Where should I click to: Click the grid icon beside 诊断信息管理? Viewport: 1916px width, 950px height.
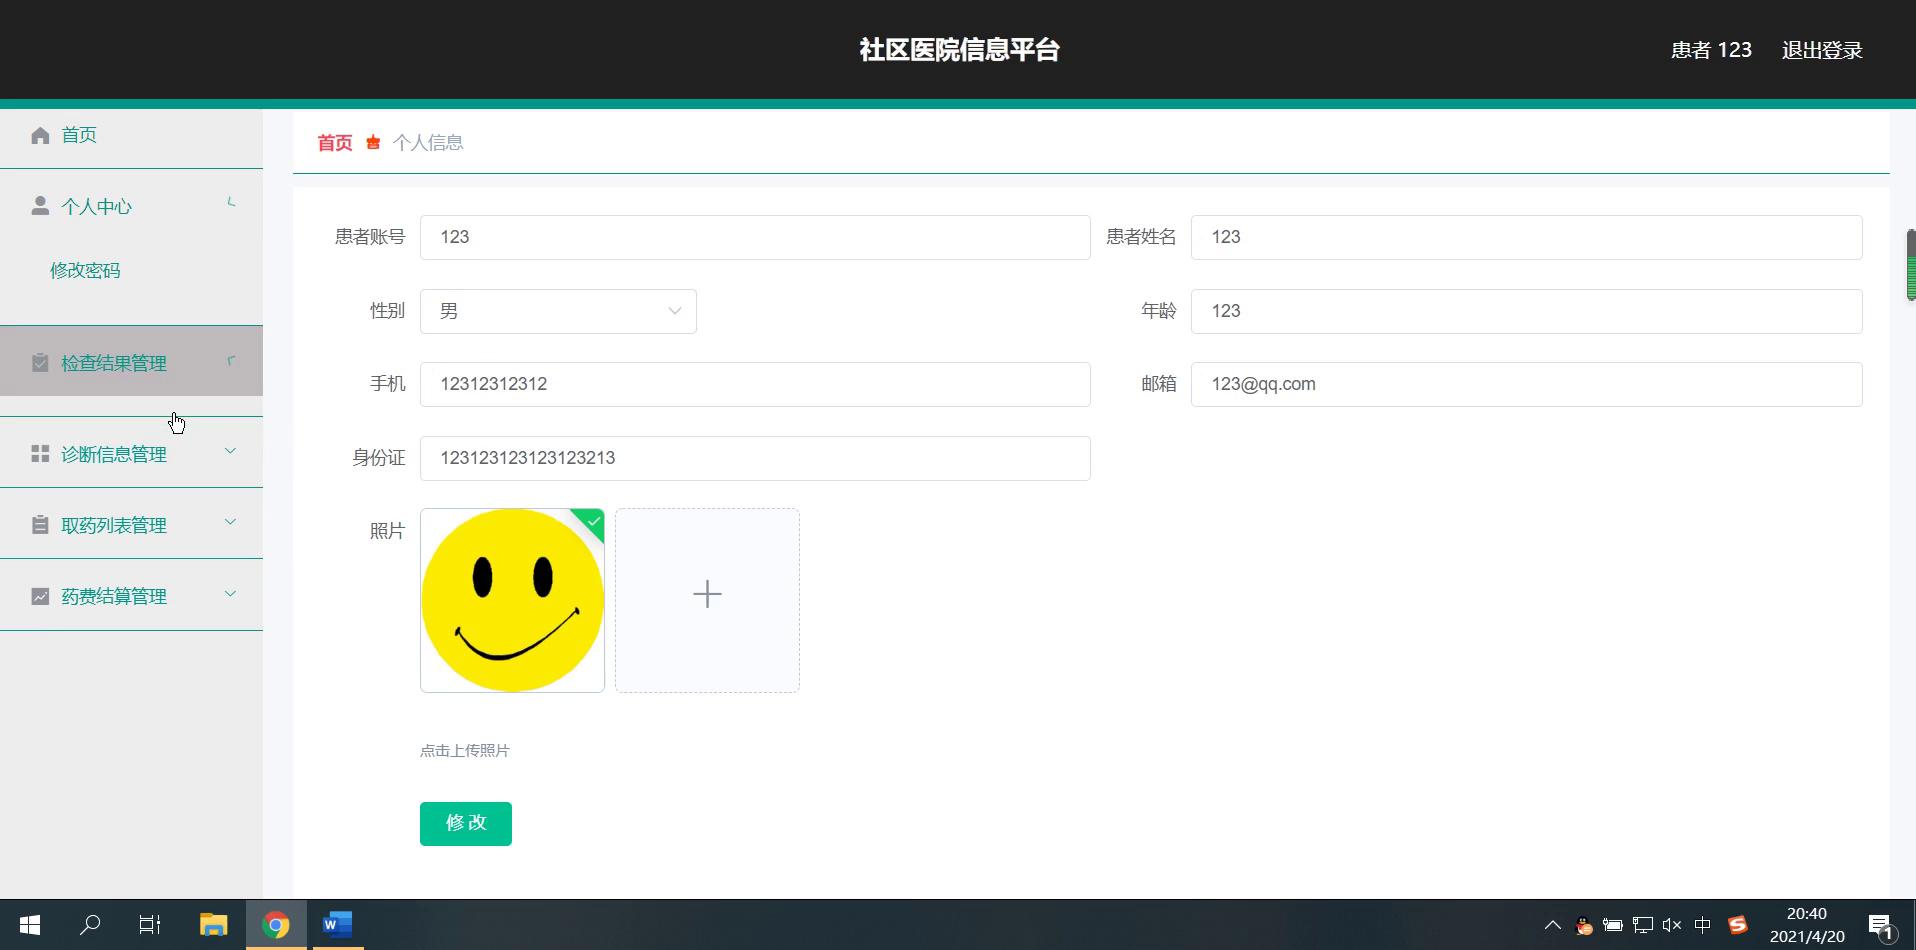pos(40,454)
